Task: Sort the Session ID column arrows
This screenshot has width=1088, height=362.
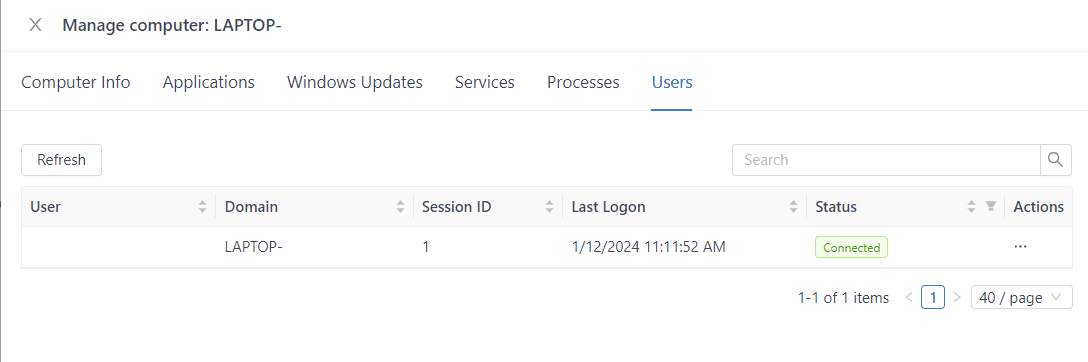Action: pos(550,207)
